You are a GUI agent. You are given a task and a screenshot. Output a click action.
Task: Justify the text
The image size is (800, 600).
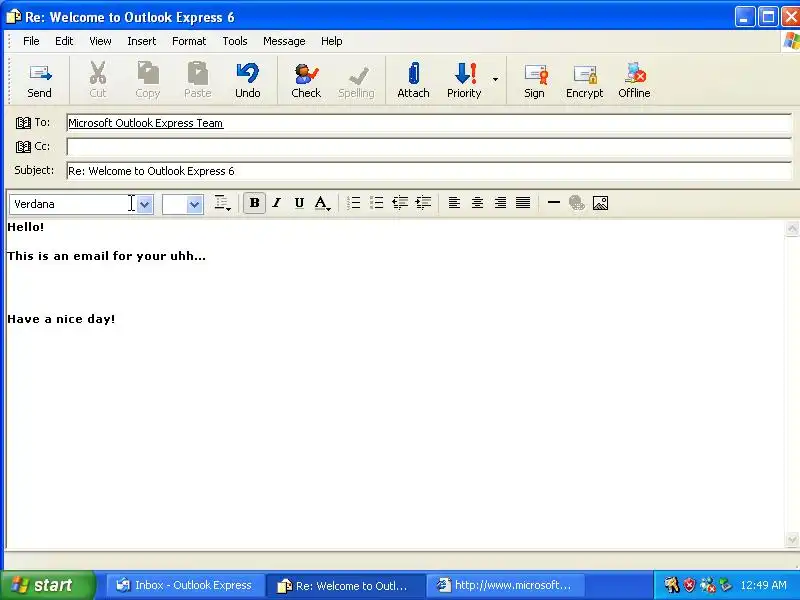coord(523,203)
